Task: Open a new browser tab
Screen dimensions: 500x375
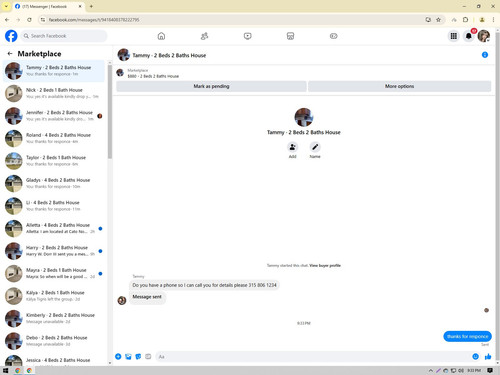Action: (91, 6)
